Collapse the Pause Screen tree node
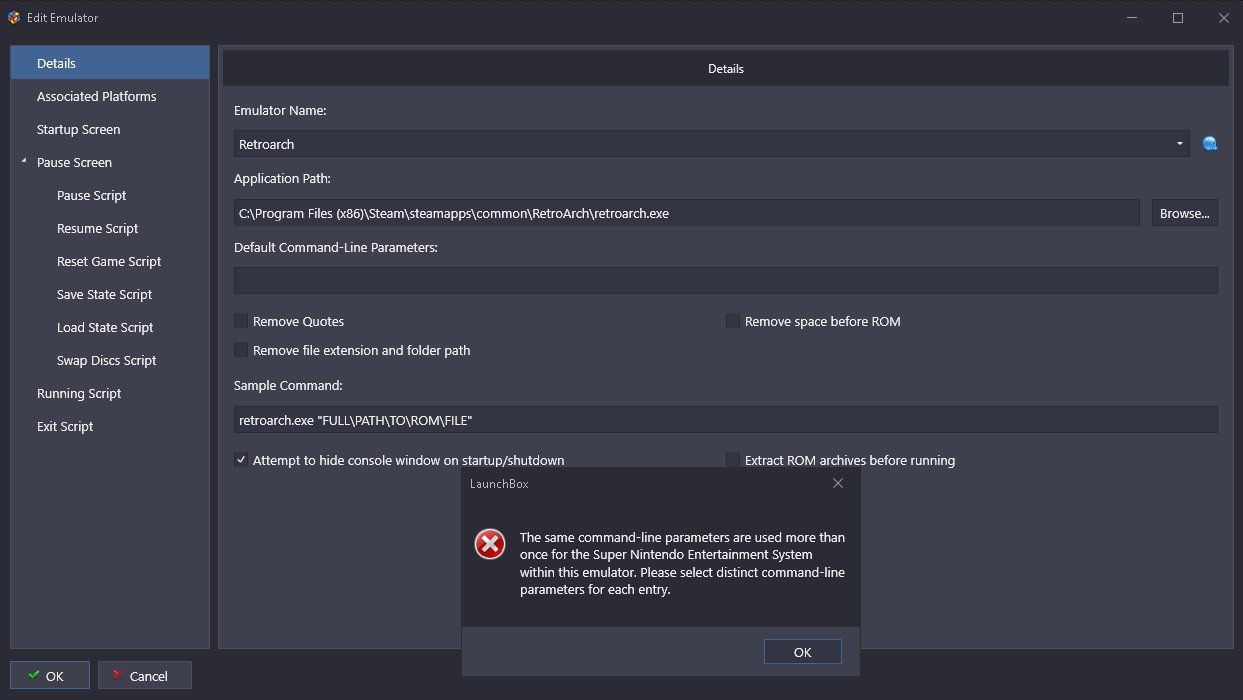1243x700 pixels. (24, 162)
